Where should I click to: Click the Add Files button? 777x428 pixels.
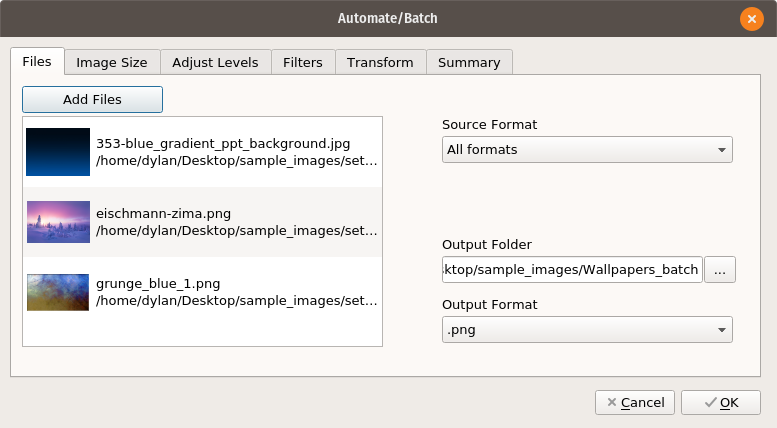[92, 100]
